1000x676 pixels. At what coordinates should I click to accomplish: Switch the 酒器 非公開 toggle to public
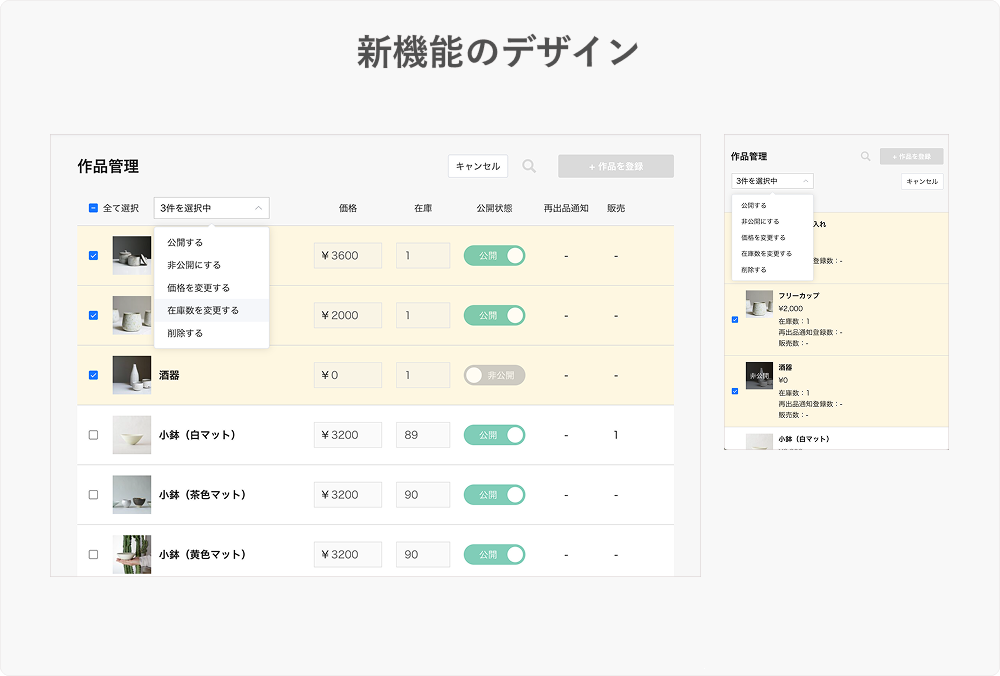tap(494, 375)
